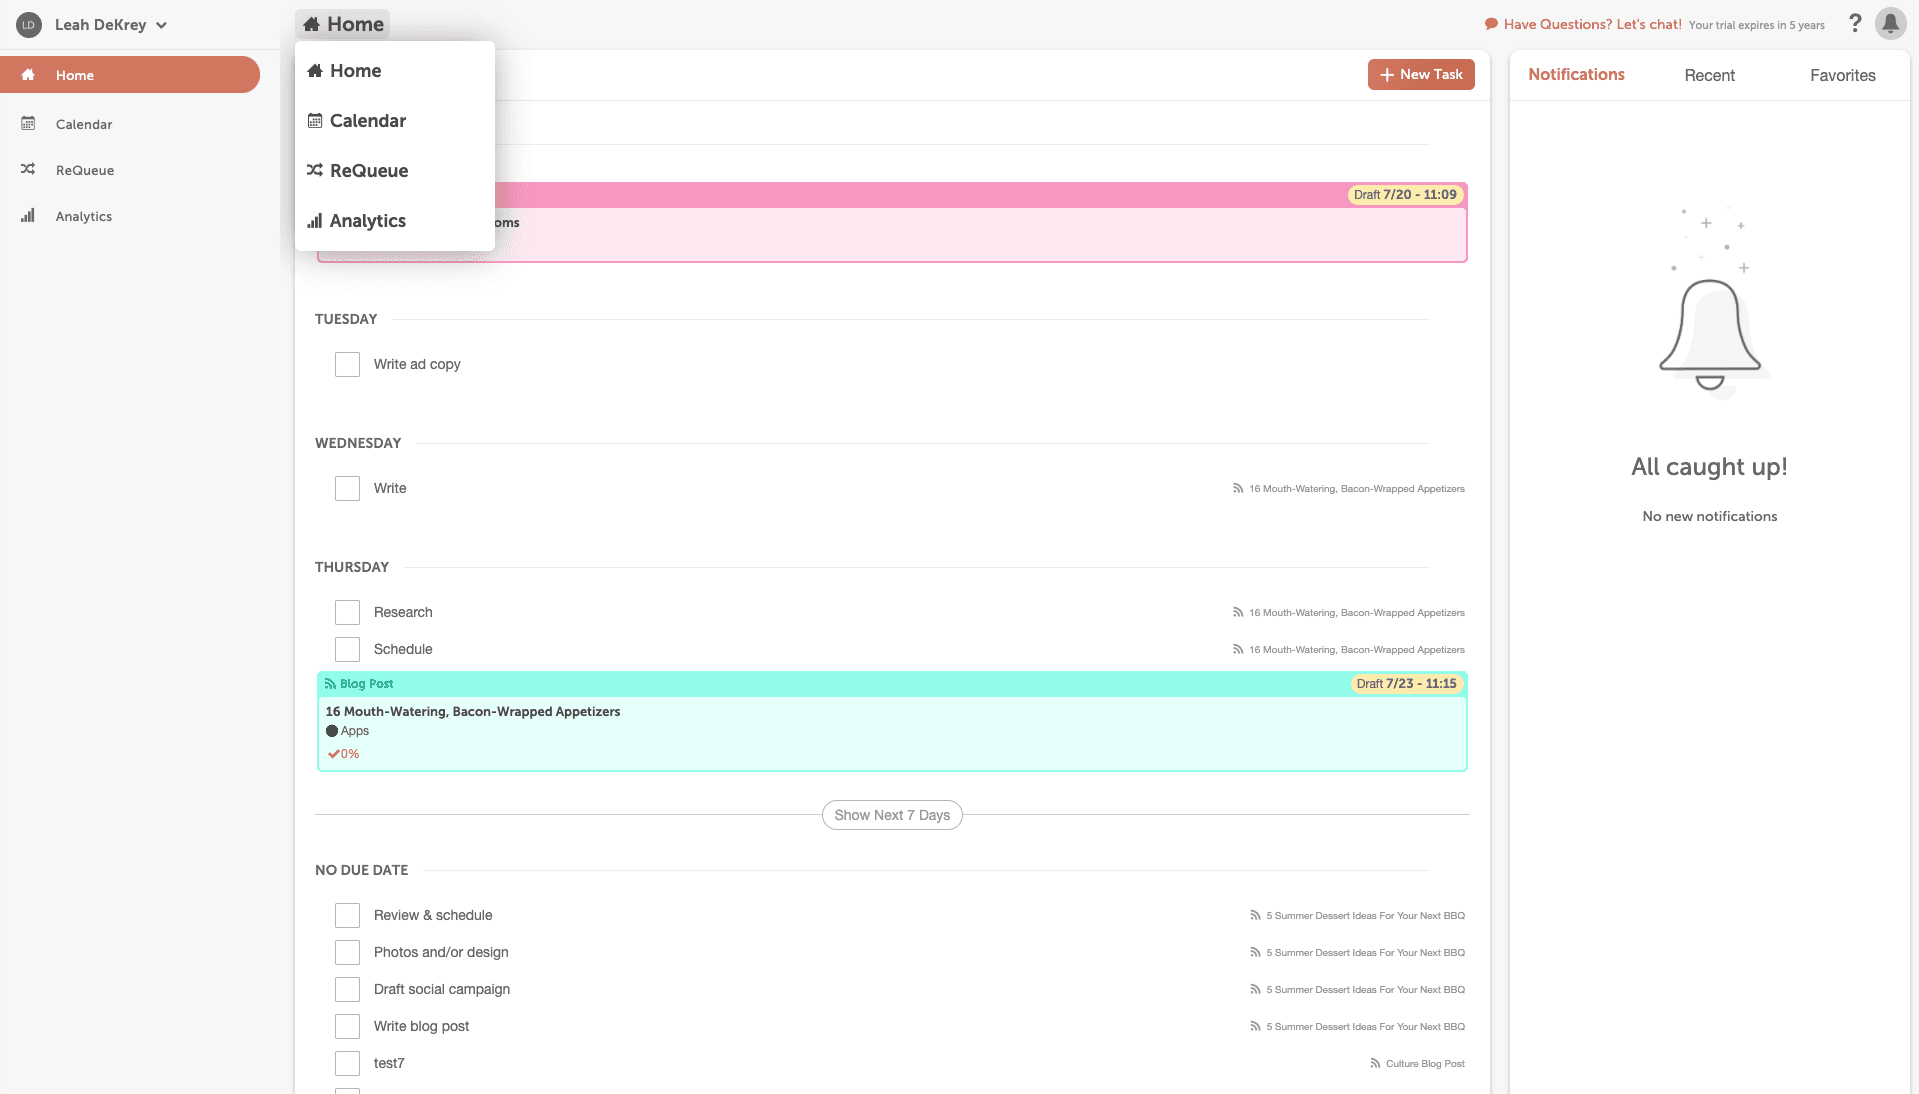Screen dimensions: 1919x1094
Task: Collapse the Home navigation dropdown header
Action: pos(343,24)
